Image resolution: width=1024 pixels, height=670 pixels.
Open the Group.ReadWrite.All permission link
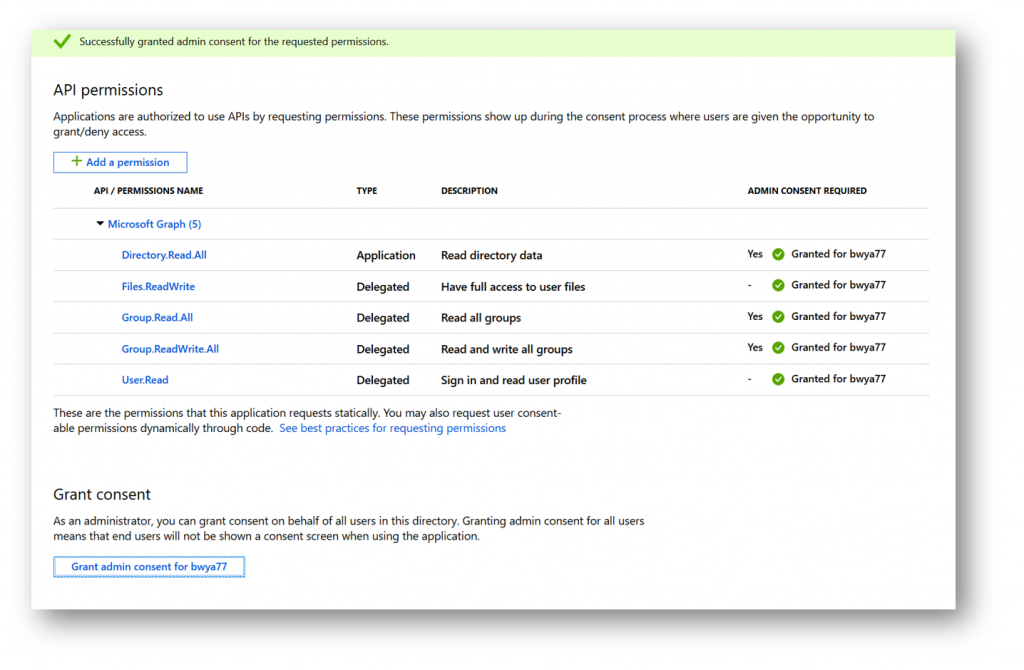[x=170, y=349]
